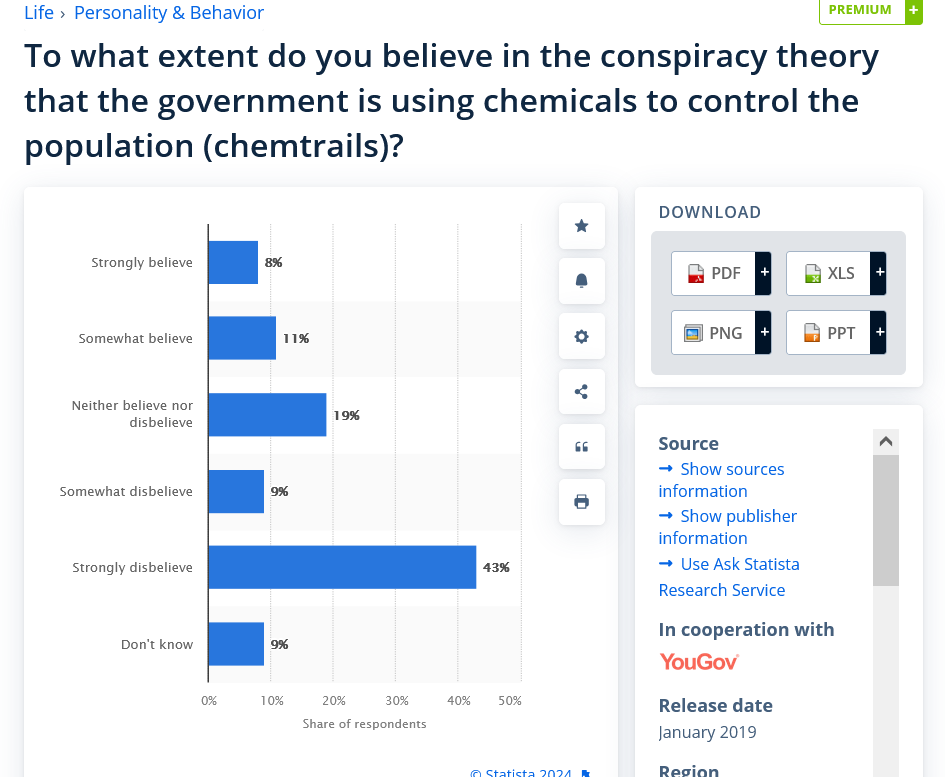The image size is (945, 777).
Task: Click the green PREMIUM plus badge
Action: click(870, 10)
